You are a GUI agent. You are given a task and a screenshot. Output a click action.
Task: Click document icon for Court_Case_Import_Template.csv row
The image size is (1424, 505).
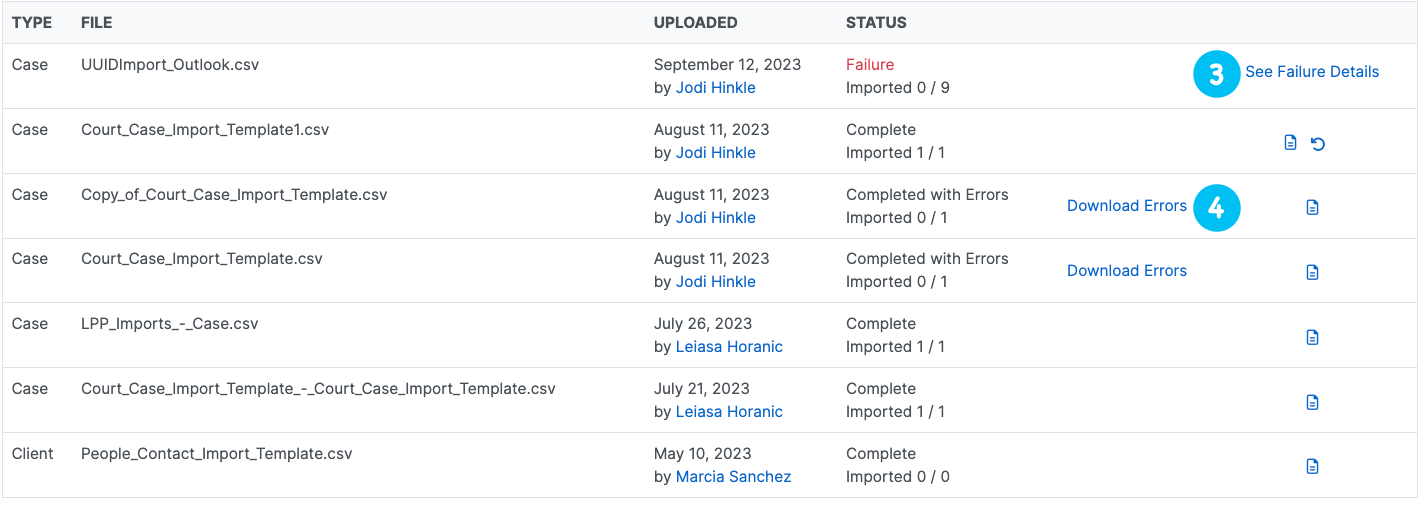(1312, 272)
